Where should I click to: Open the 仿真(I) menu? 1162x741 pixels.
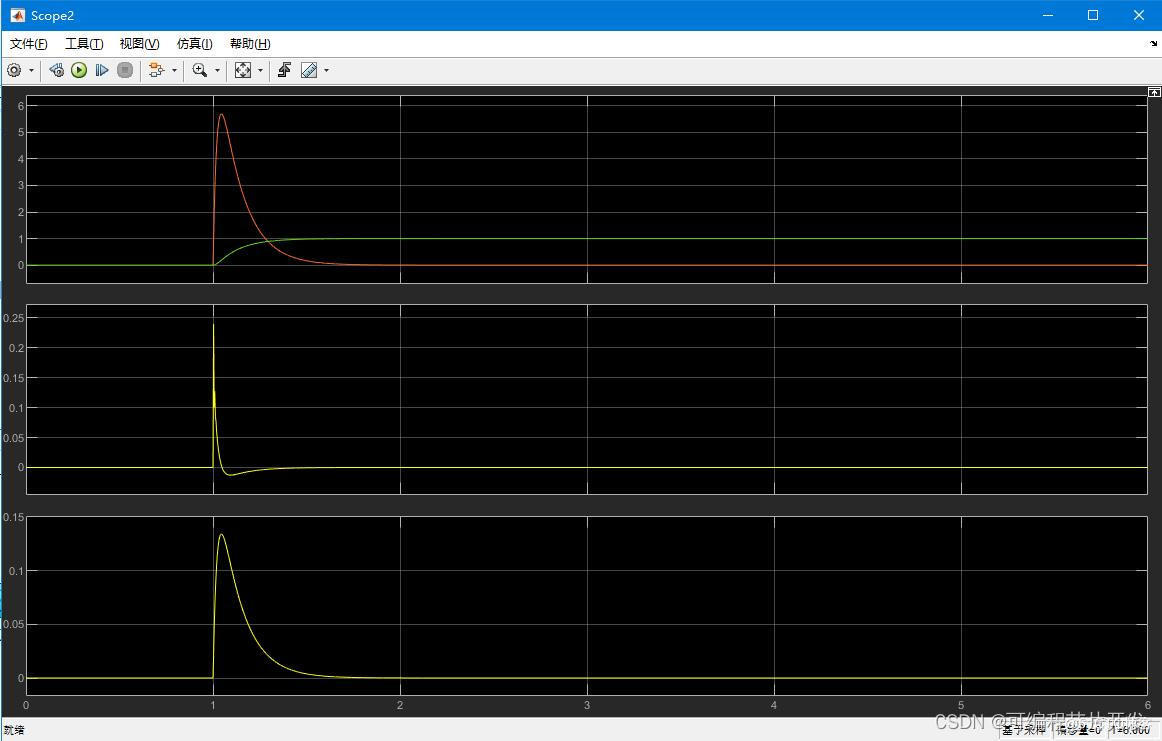(195, 44)
